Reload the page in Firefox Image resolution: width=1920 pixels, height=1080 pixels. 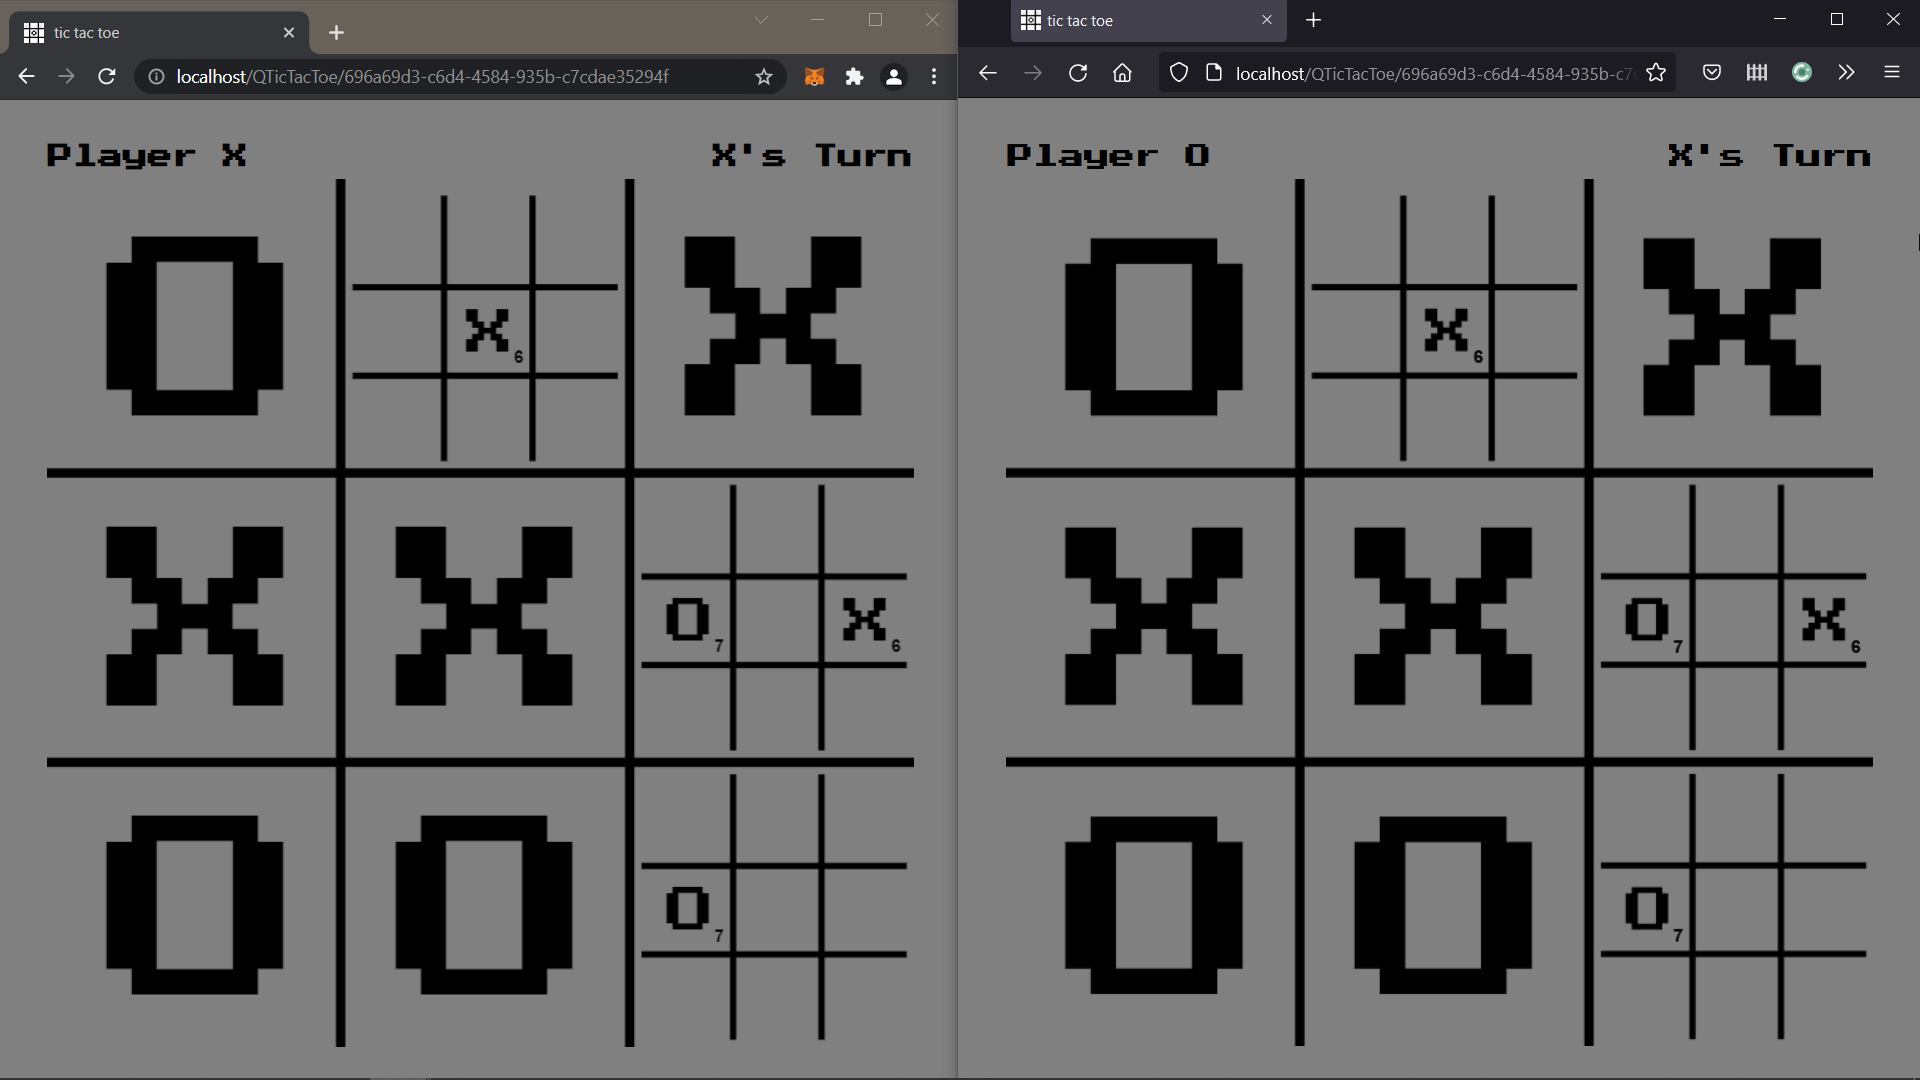pyautogui.click(x=1078, y=73)
